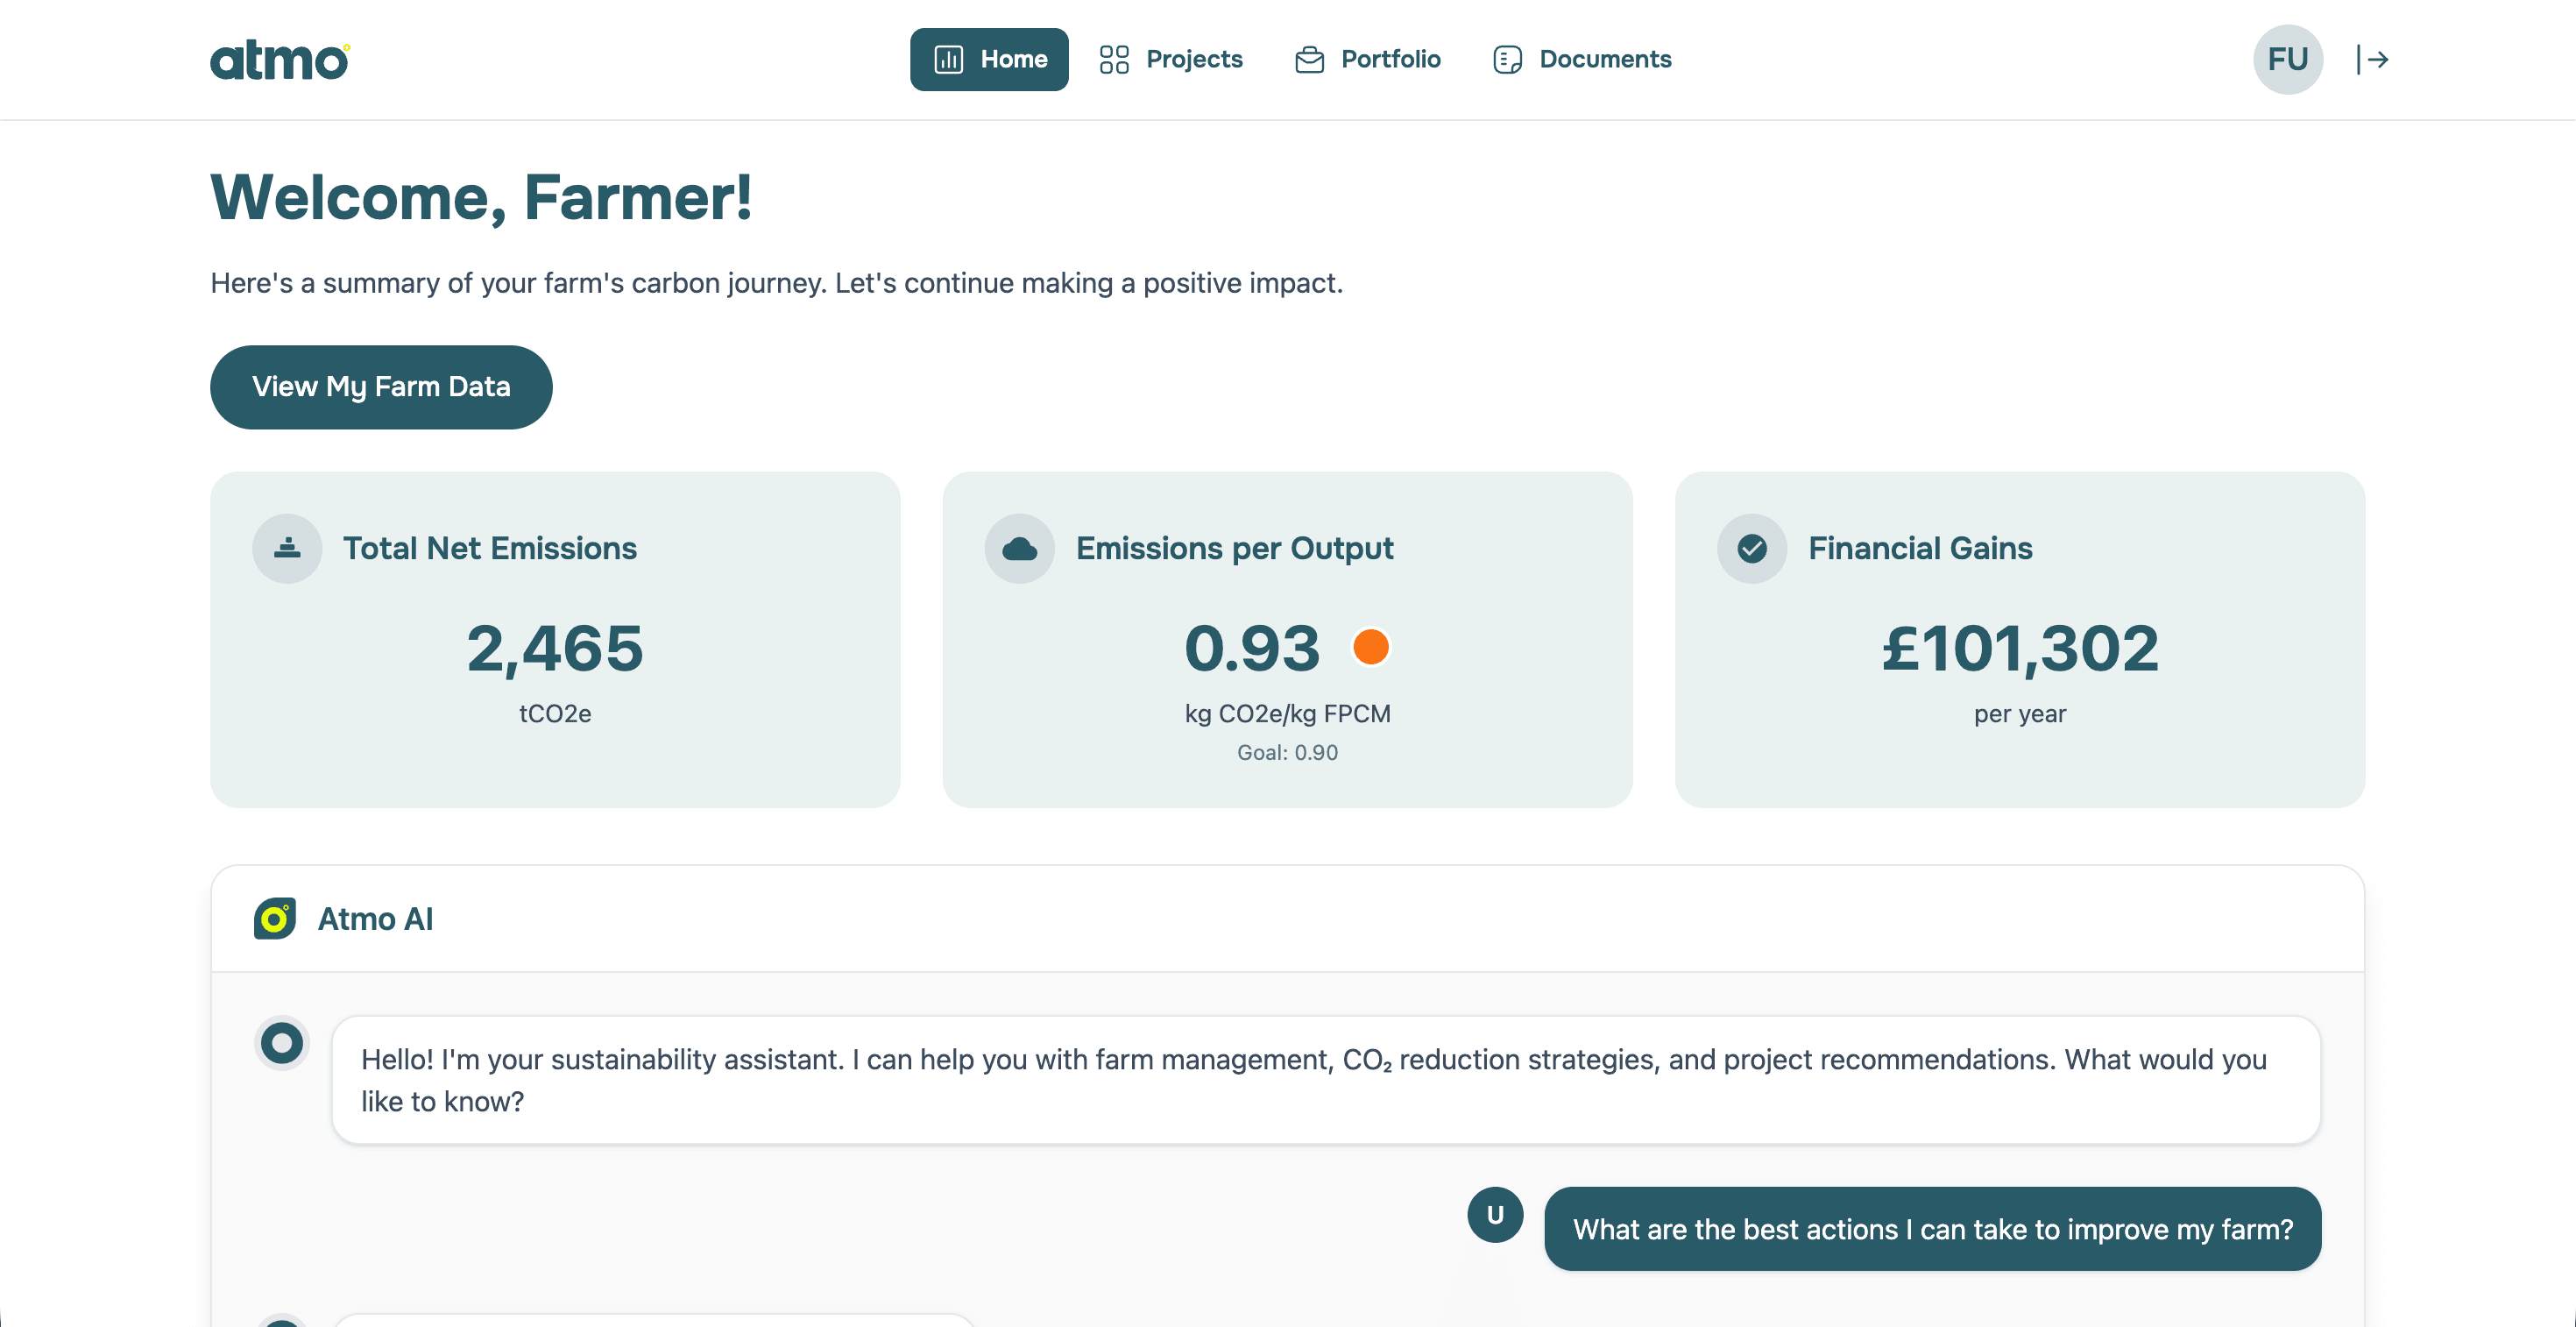The width and height of the screenshot is (2576, 1327).
Task: Click the best actions question bubble
Action: pos(1932,1229)
